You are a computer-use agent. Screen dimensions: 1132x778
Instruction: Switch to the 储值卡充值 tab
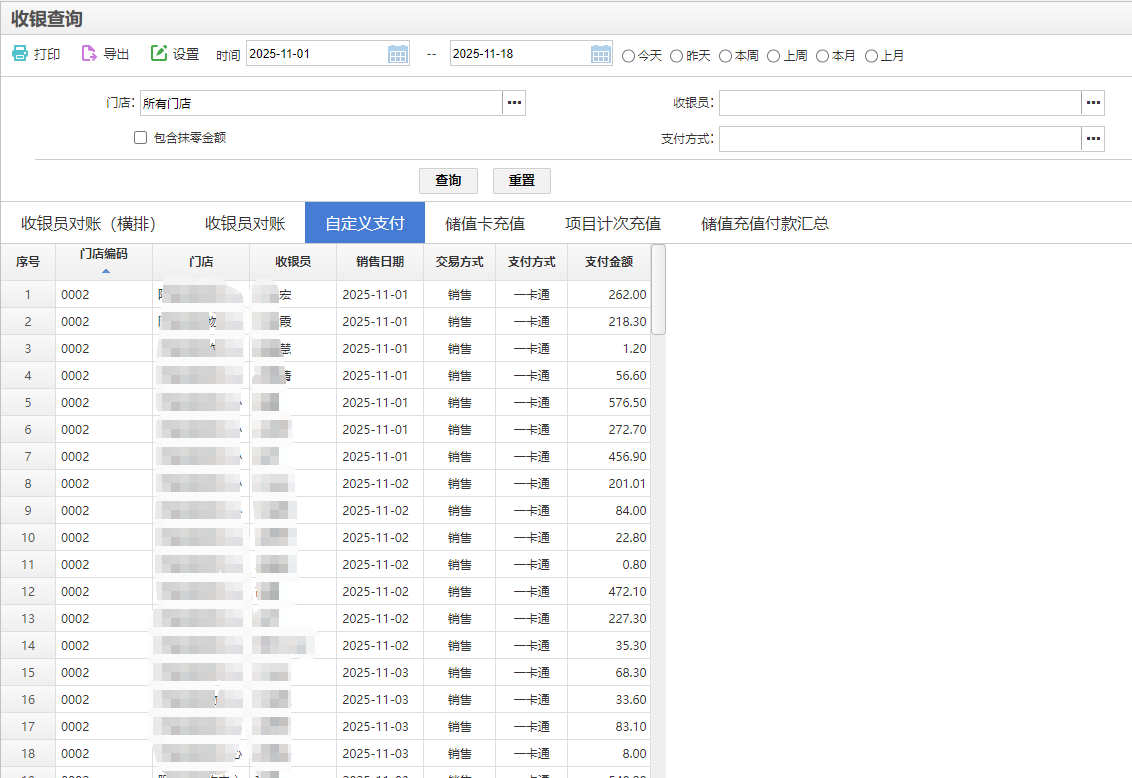coord(485,223)
